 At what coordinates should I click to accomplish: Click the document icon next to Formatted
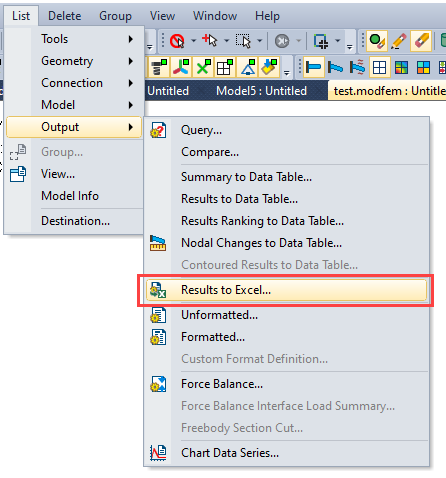point(158,337)
